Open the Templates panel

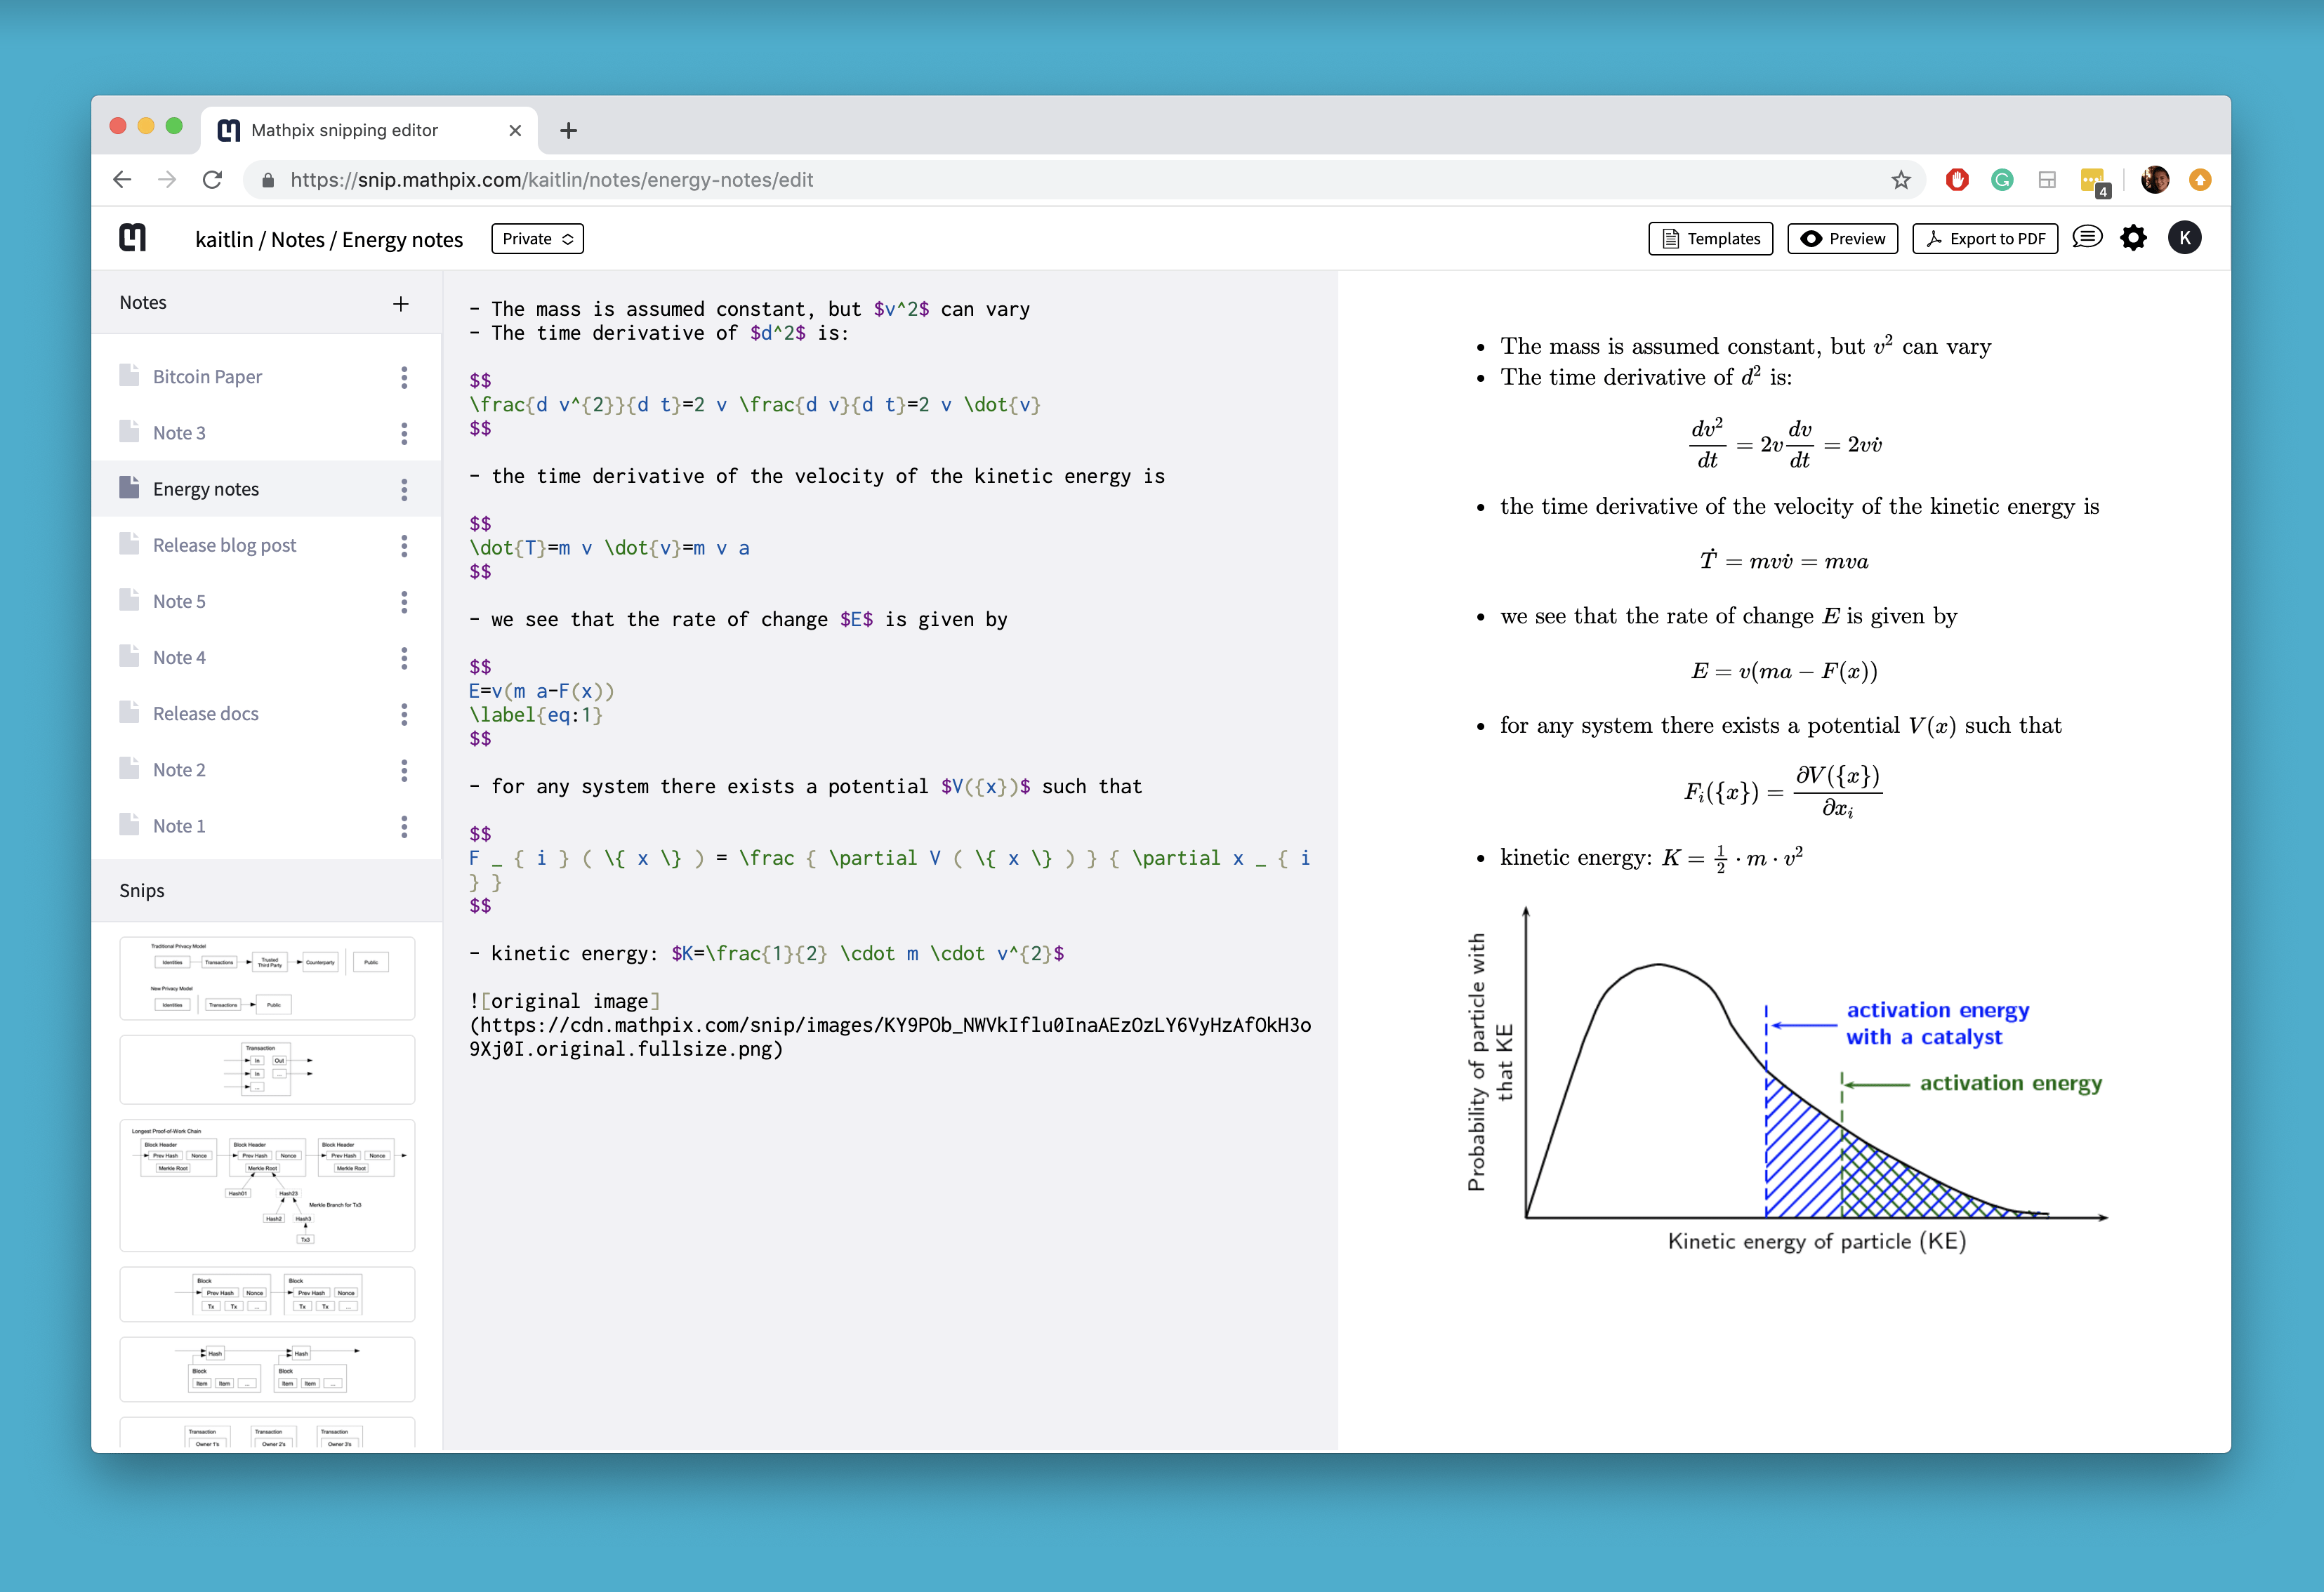1710,238
